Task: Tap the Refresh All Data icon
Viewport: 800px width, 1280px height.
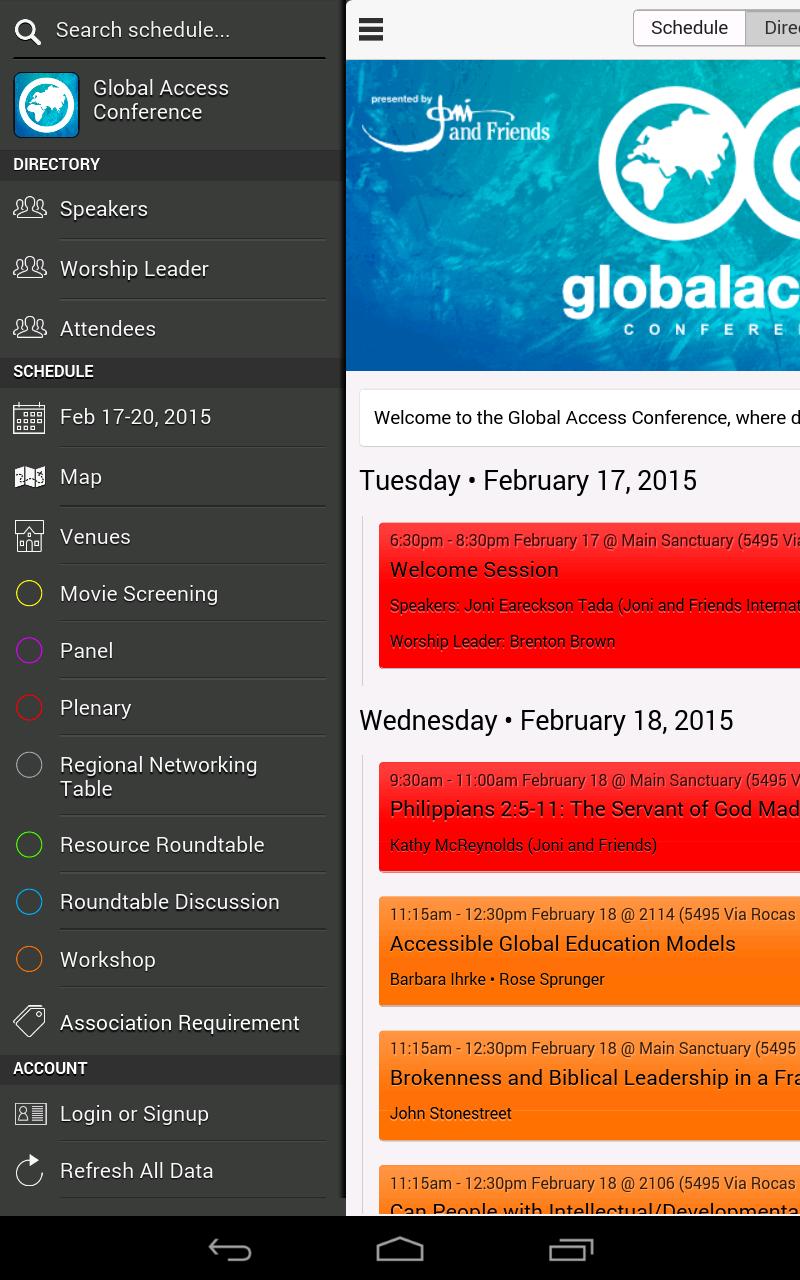Action: [x=29, y=1170]
